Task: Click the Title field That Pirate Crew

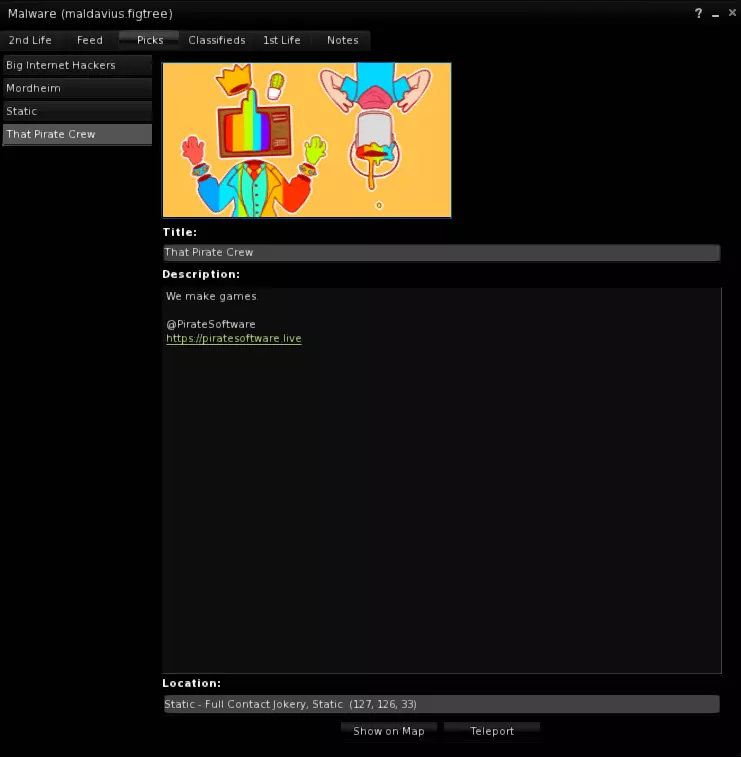Action: pos(442,252)
